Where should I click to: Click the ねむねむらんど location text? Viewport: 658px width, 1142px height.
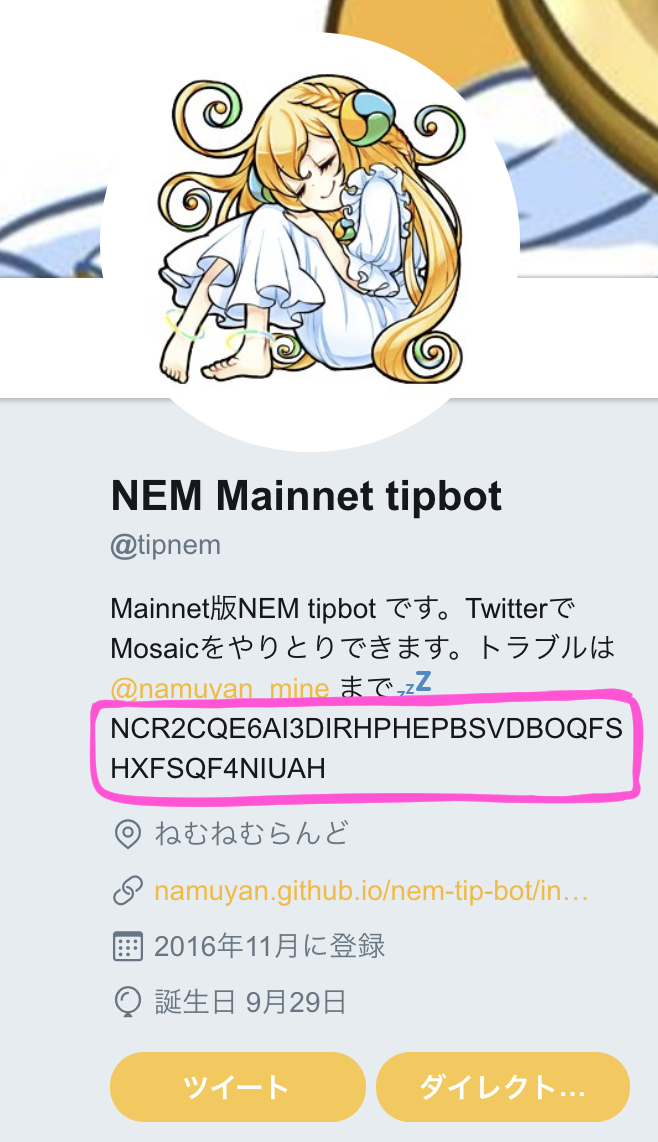252,834
